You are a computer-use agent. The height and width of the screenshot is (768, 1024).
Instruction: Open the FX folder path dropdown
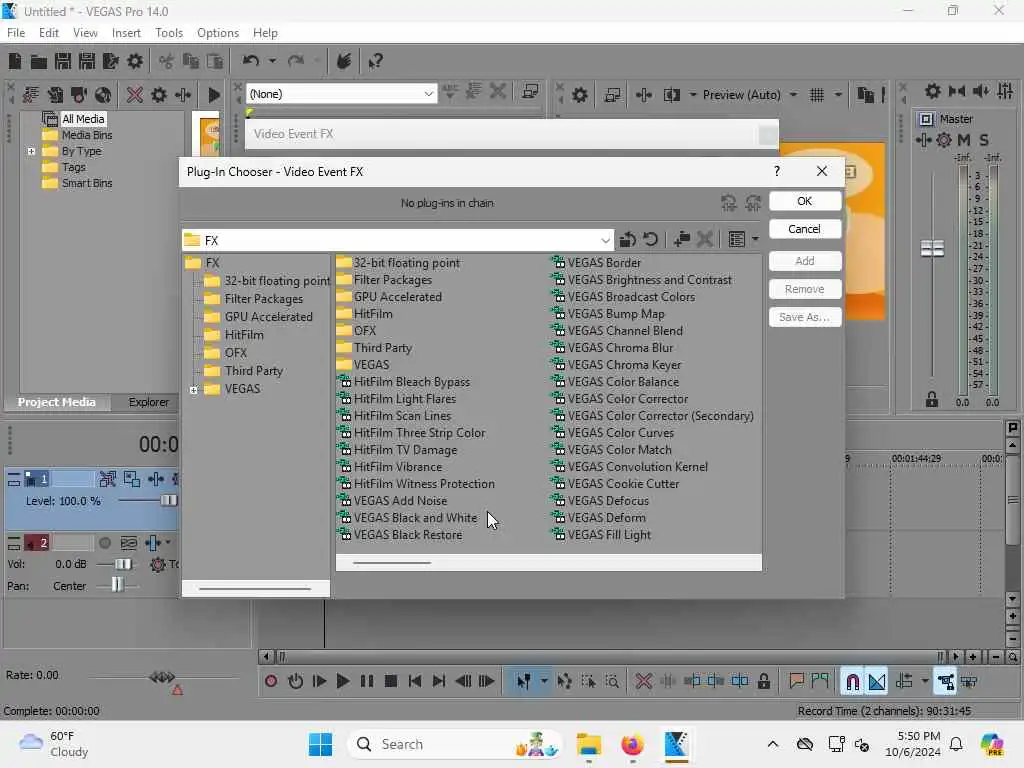tap(605, 240)
